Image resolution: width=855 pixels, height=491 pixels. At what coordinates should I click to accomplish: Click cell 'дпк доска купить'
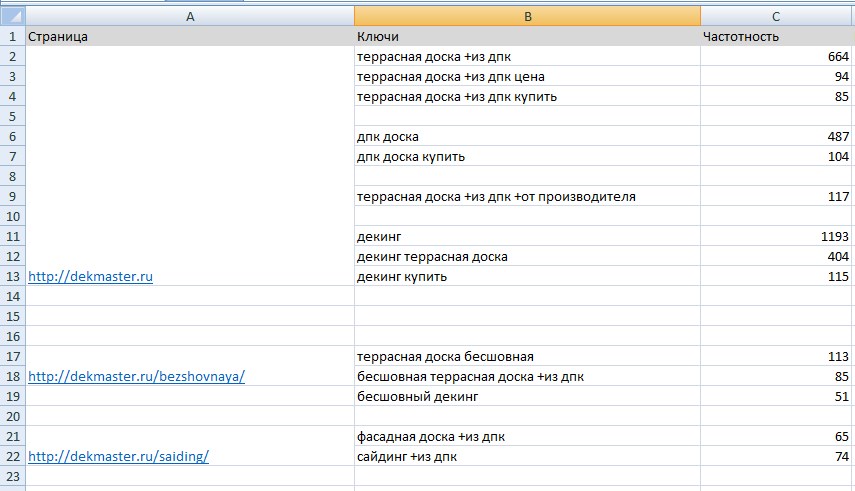(x=527, y=157)
